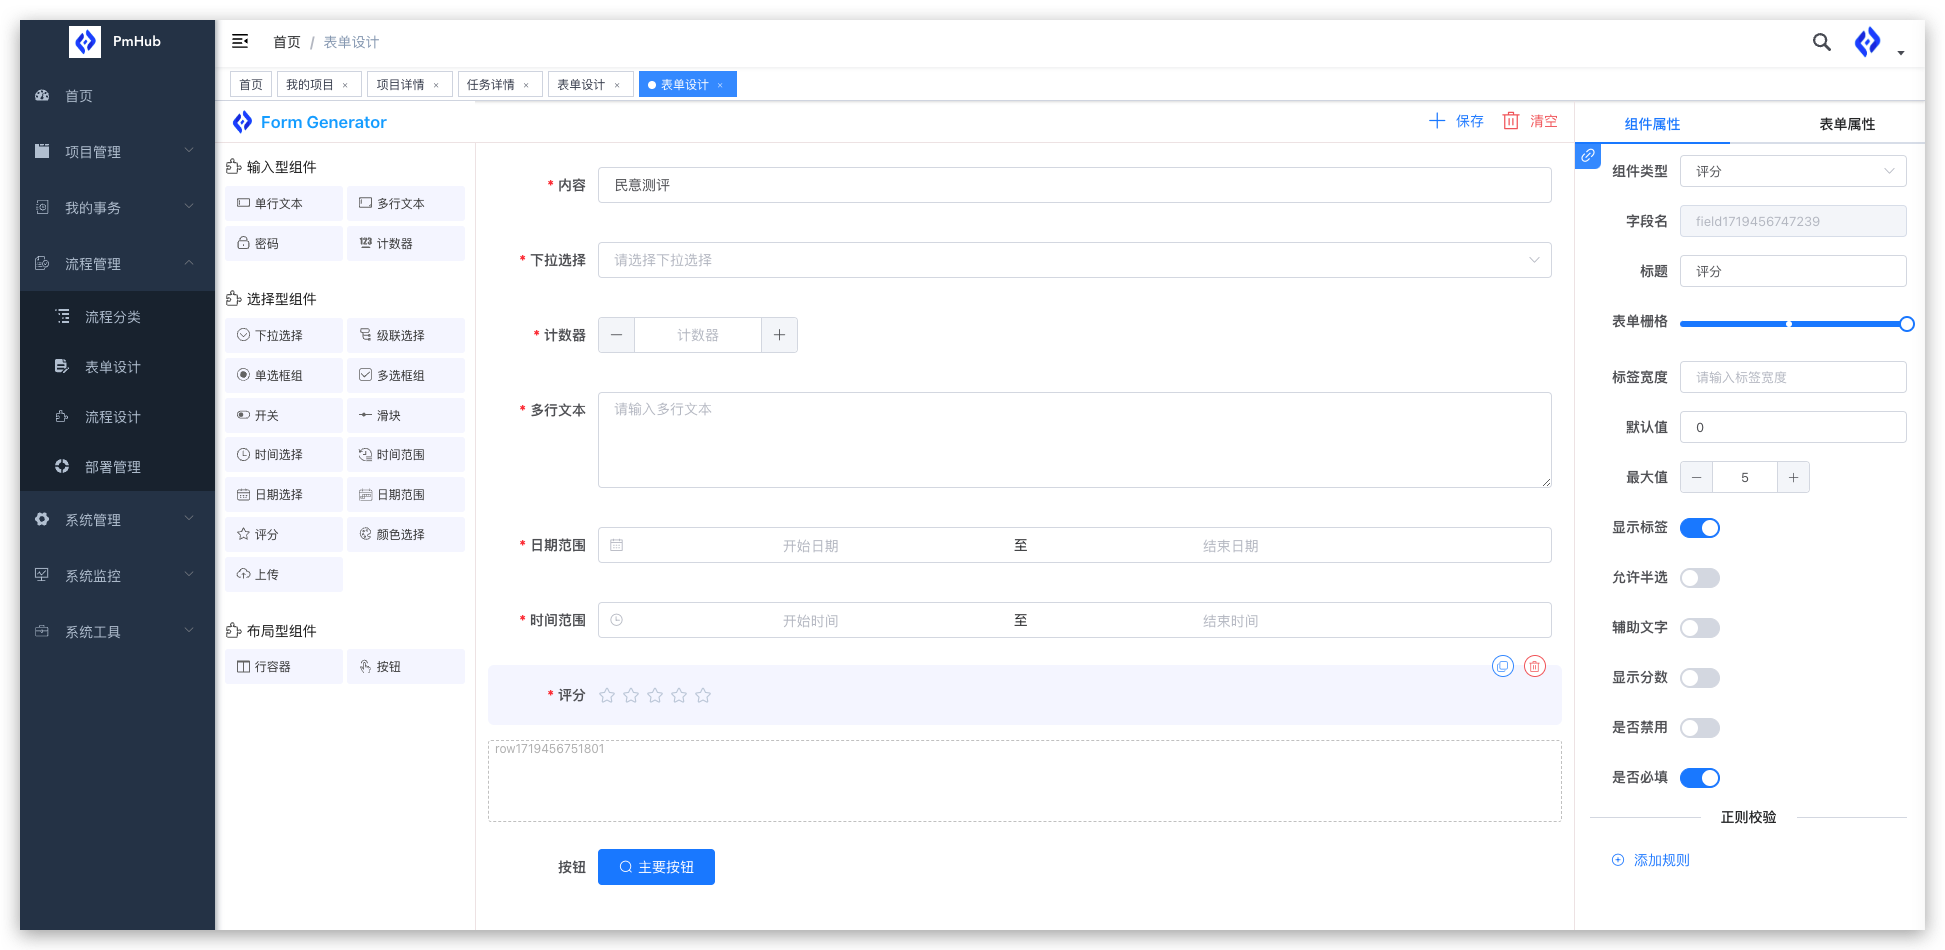1945x950 pixels.
Task: Toggle the sidebar collapse hamburger icon
Action: 240,41
